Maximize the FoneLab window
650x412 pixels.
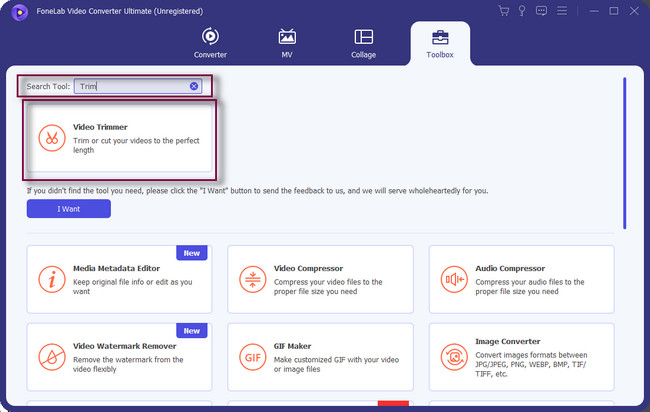[x=614, y=11]
